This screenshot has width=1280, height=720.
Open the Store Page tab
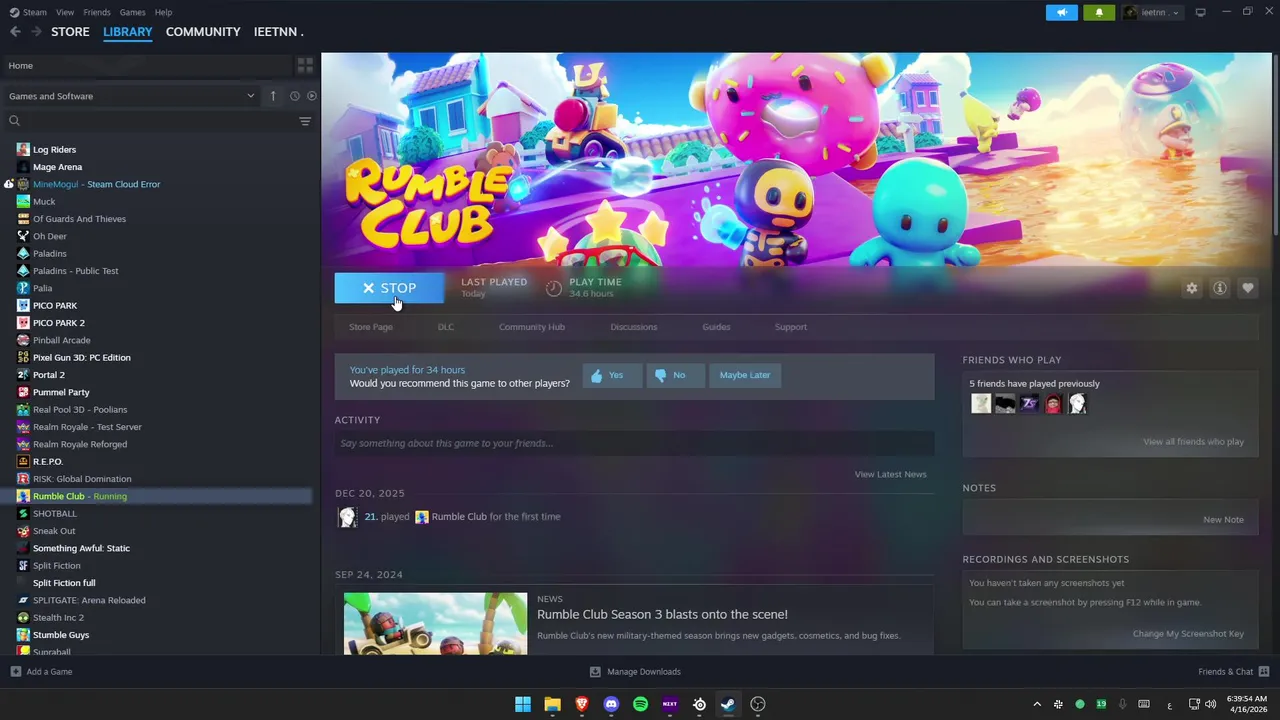pyautogui.click(x=371, y=327)
